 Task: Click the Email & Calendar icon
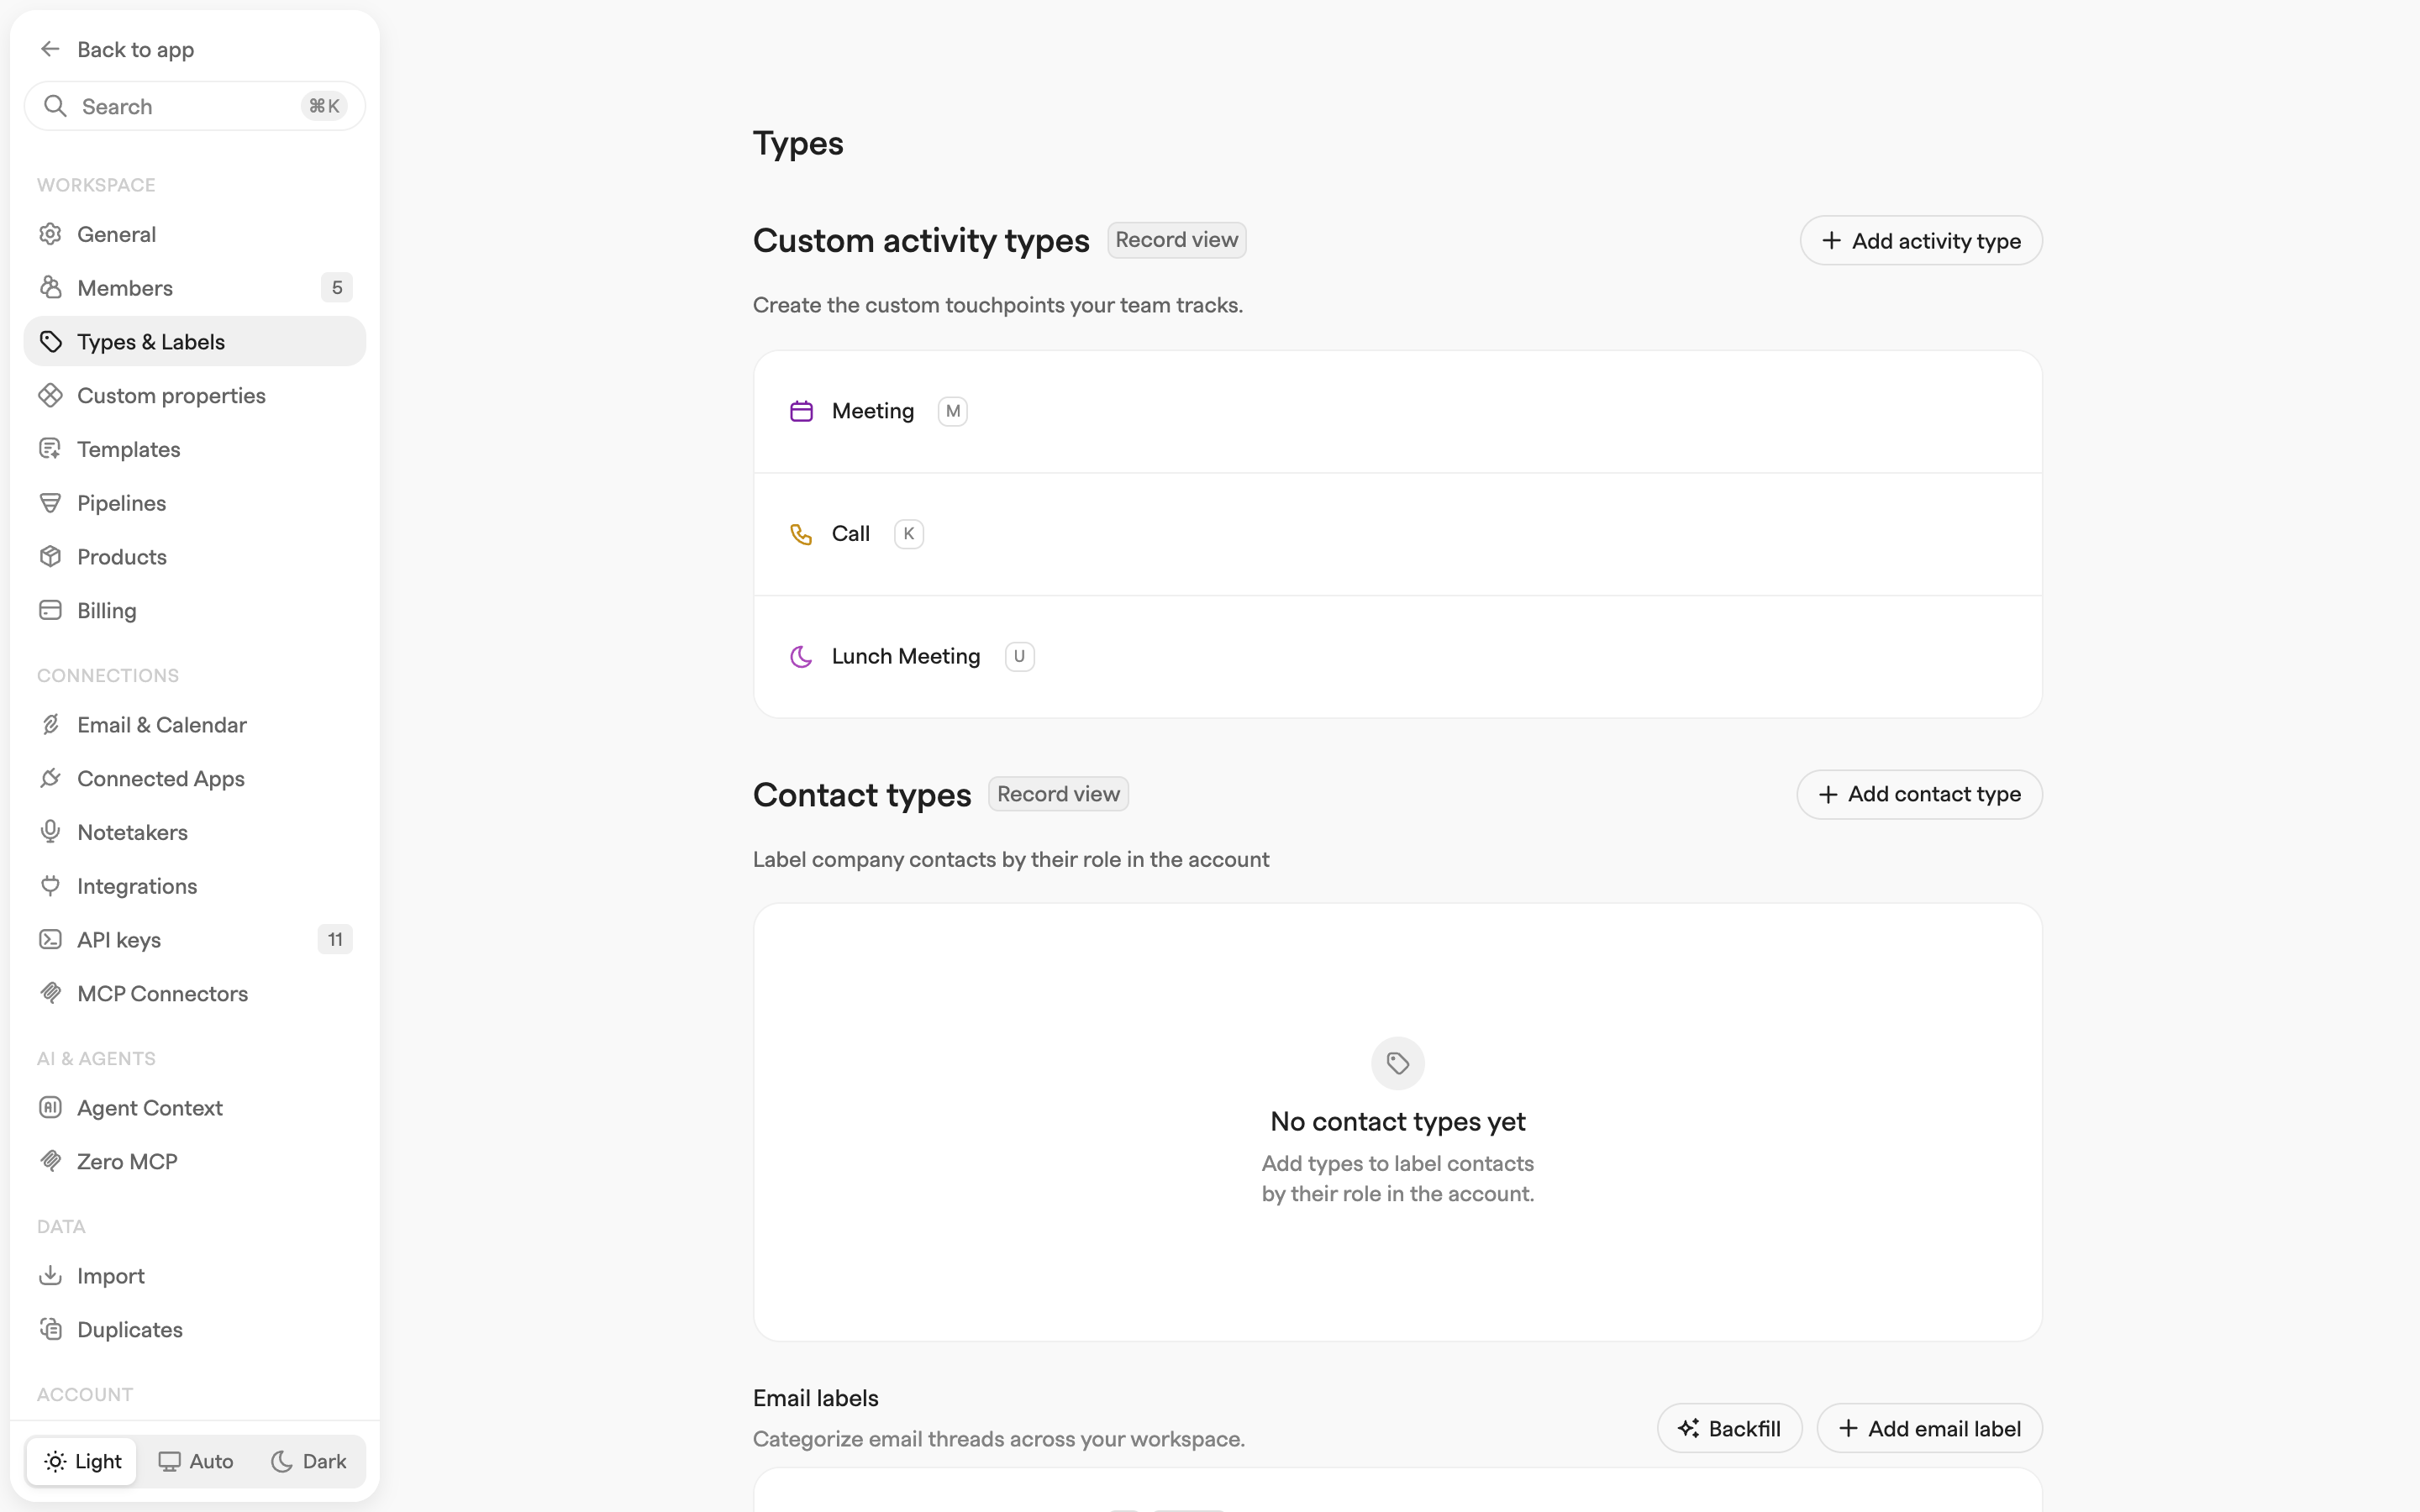click(50, 725)
